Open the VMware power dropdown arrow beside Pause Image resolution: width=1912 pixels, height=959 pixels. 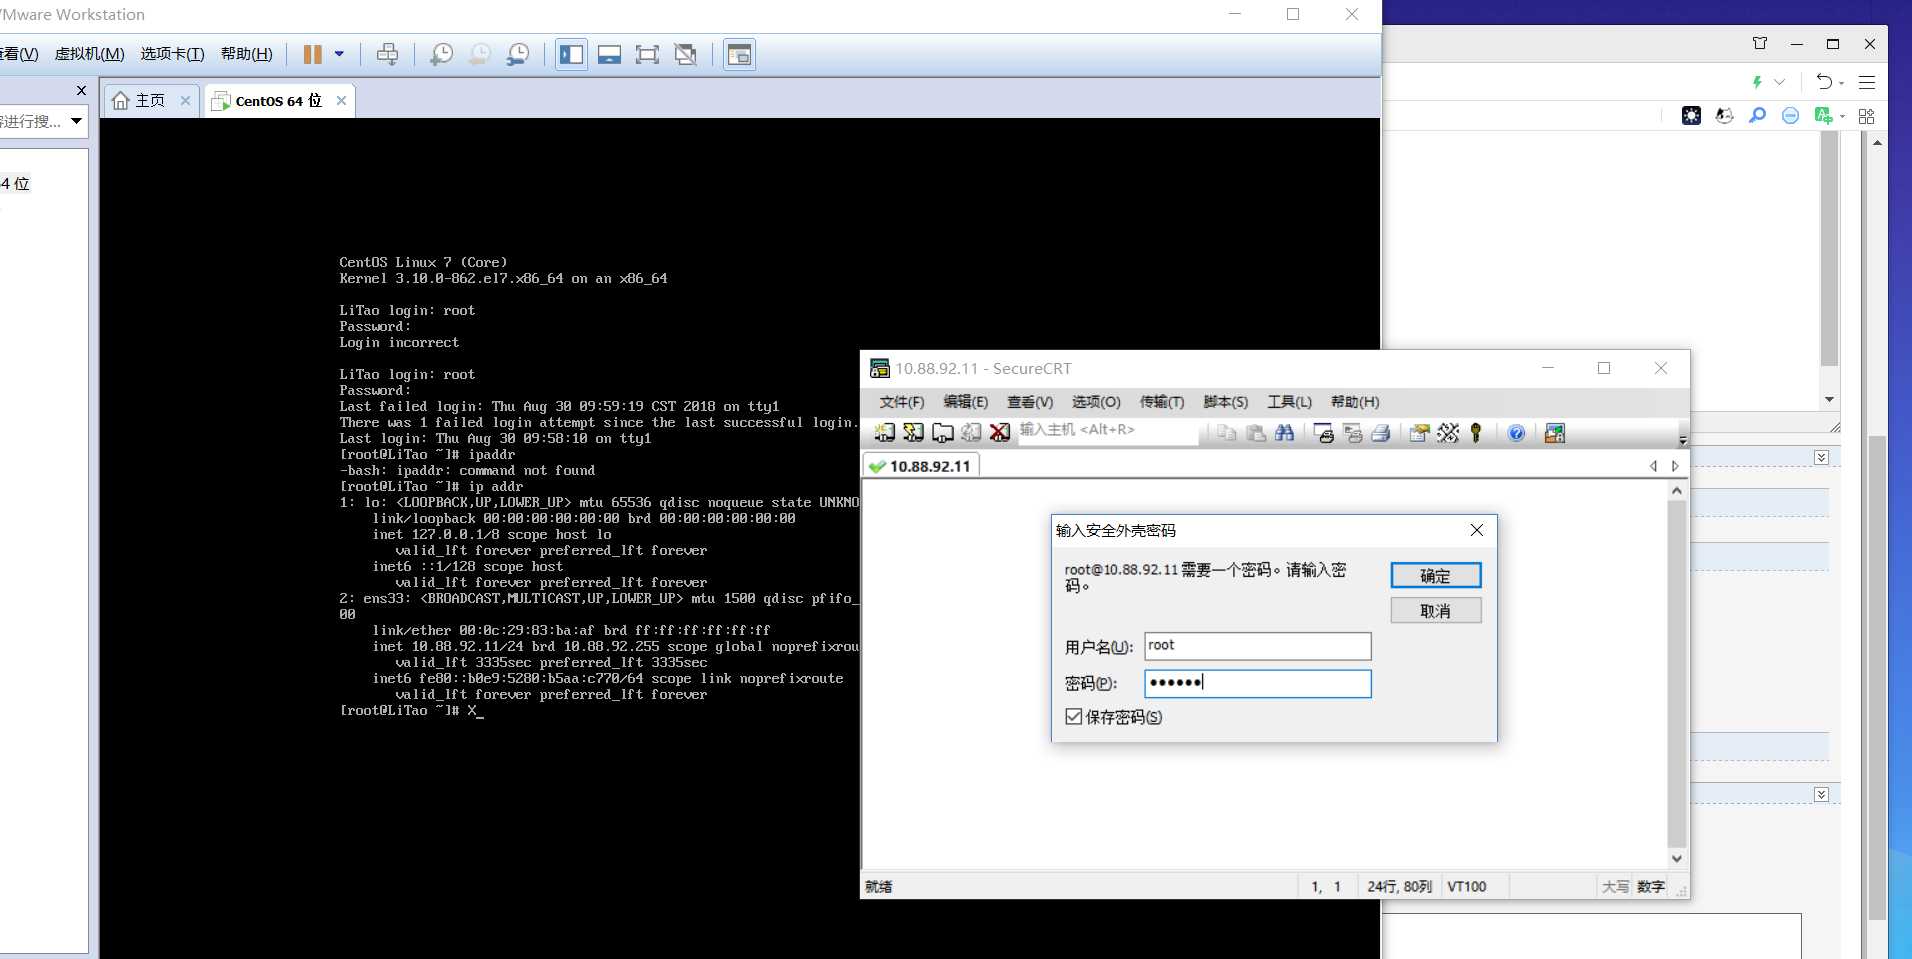pos(339,54)
